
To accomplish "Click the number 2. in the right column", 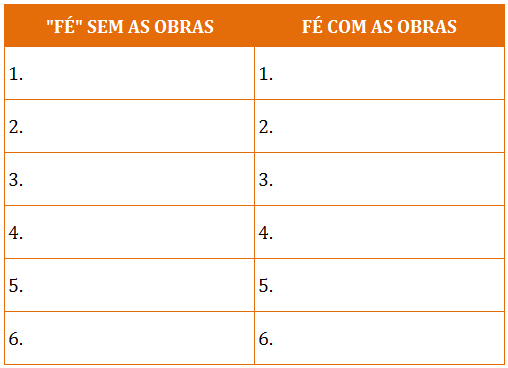I will tap(266, 127).
